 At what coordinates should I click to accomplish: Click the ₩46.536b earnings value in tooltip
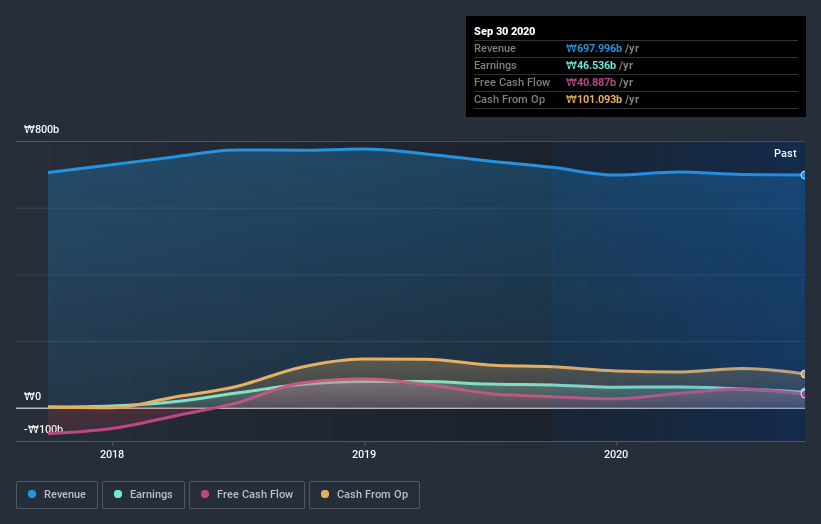(591, 65)
